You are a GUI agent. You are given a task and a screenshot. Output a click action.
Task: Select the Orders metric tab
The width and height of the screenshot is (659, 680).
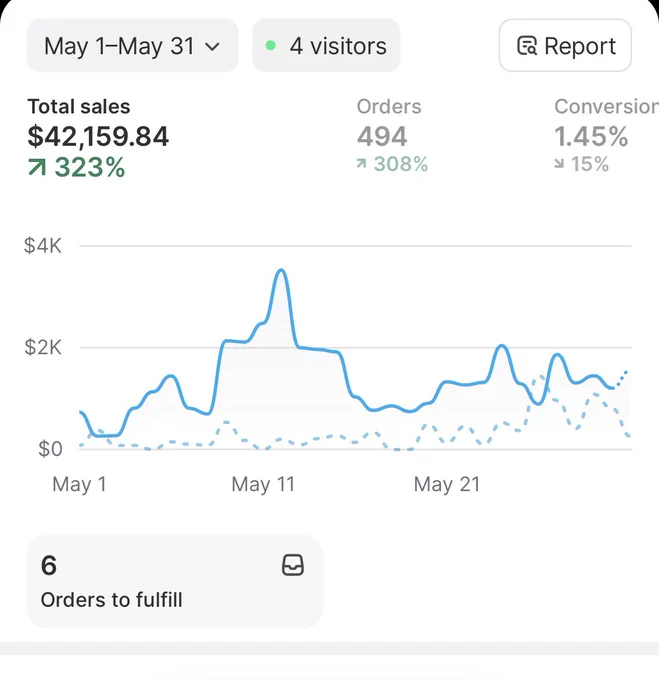(392, 135)
